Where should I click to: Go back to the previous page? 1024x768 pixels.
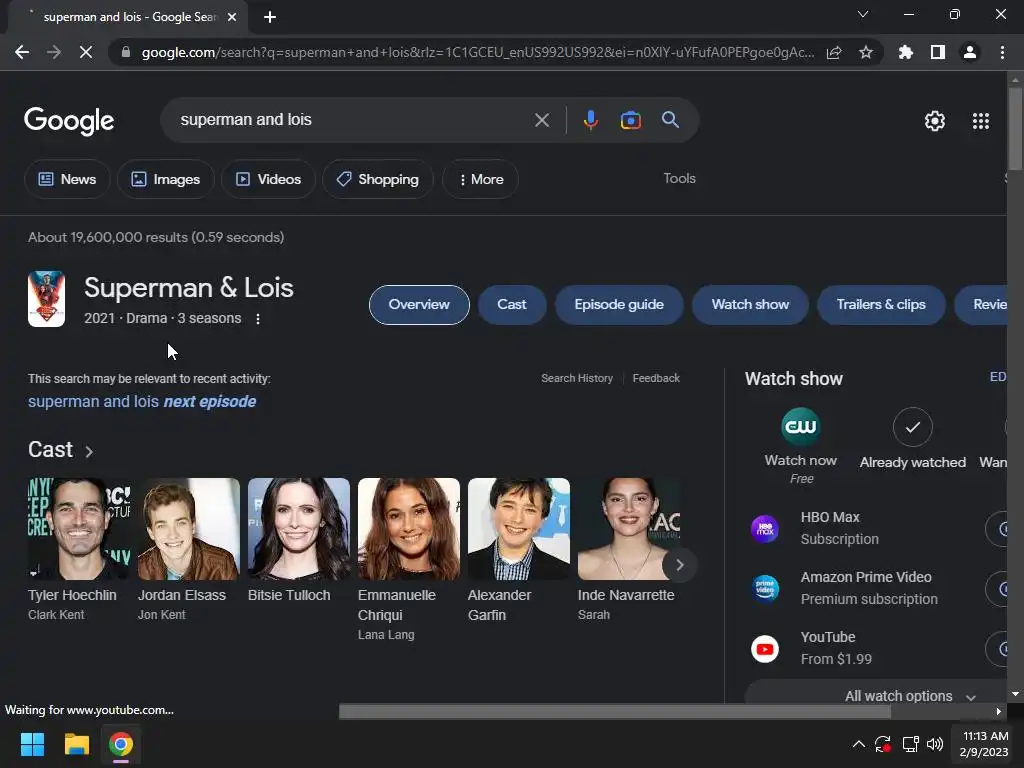point(22,52)
